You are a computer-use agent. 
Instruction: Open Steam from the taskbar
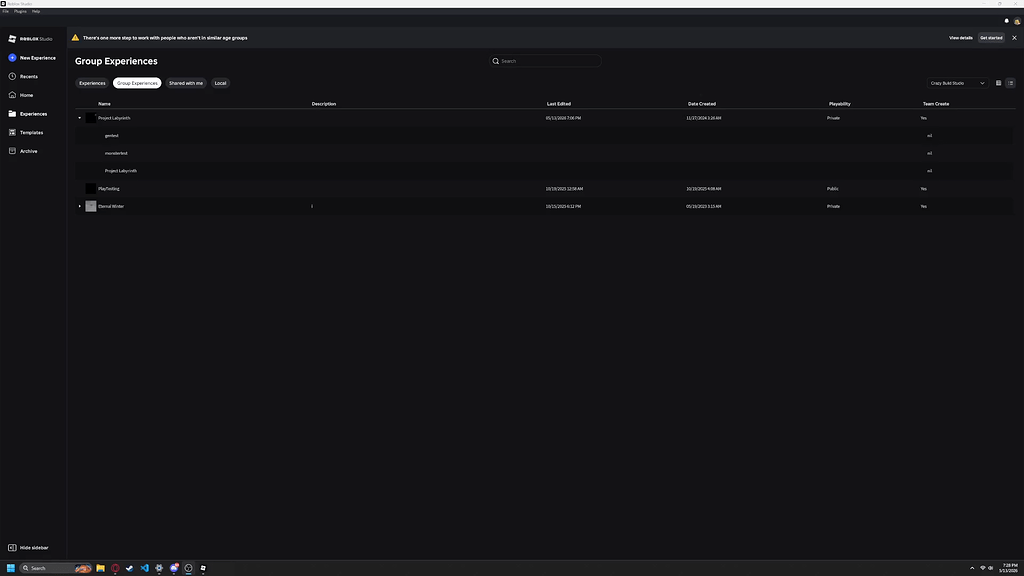pyautogui.click(x=129, y=568)
